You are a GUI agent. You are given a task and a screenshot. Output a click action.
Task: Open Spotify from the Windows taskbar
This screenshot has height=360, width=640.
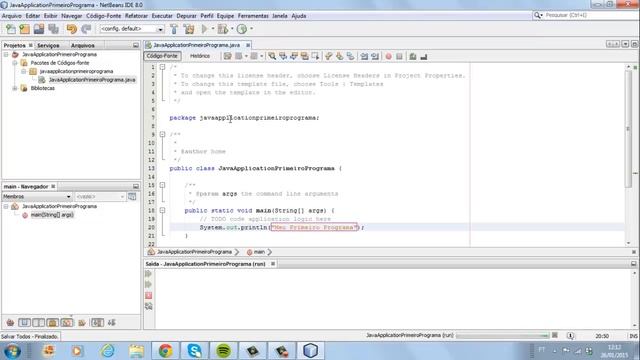tap(223, 351)
